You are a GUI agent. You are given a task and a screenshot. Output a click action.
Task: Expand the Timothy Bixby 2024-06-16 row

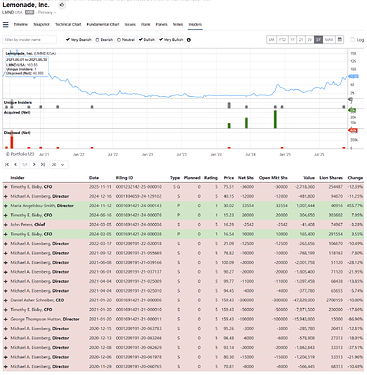tap(6, 215)
